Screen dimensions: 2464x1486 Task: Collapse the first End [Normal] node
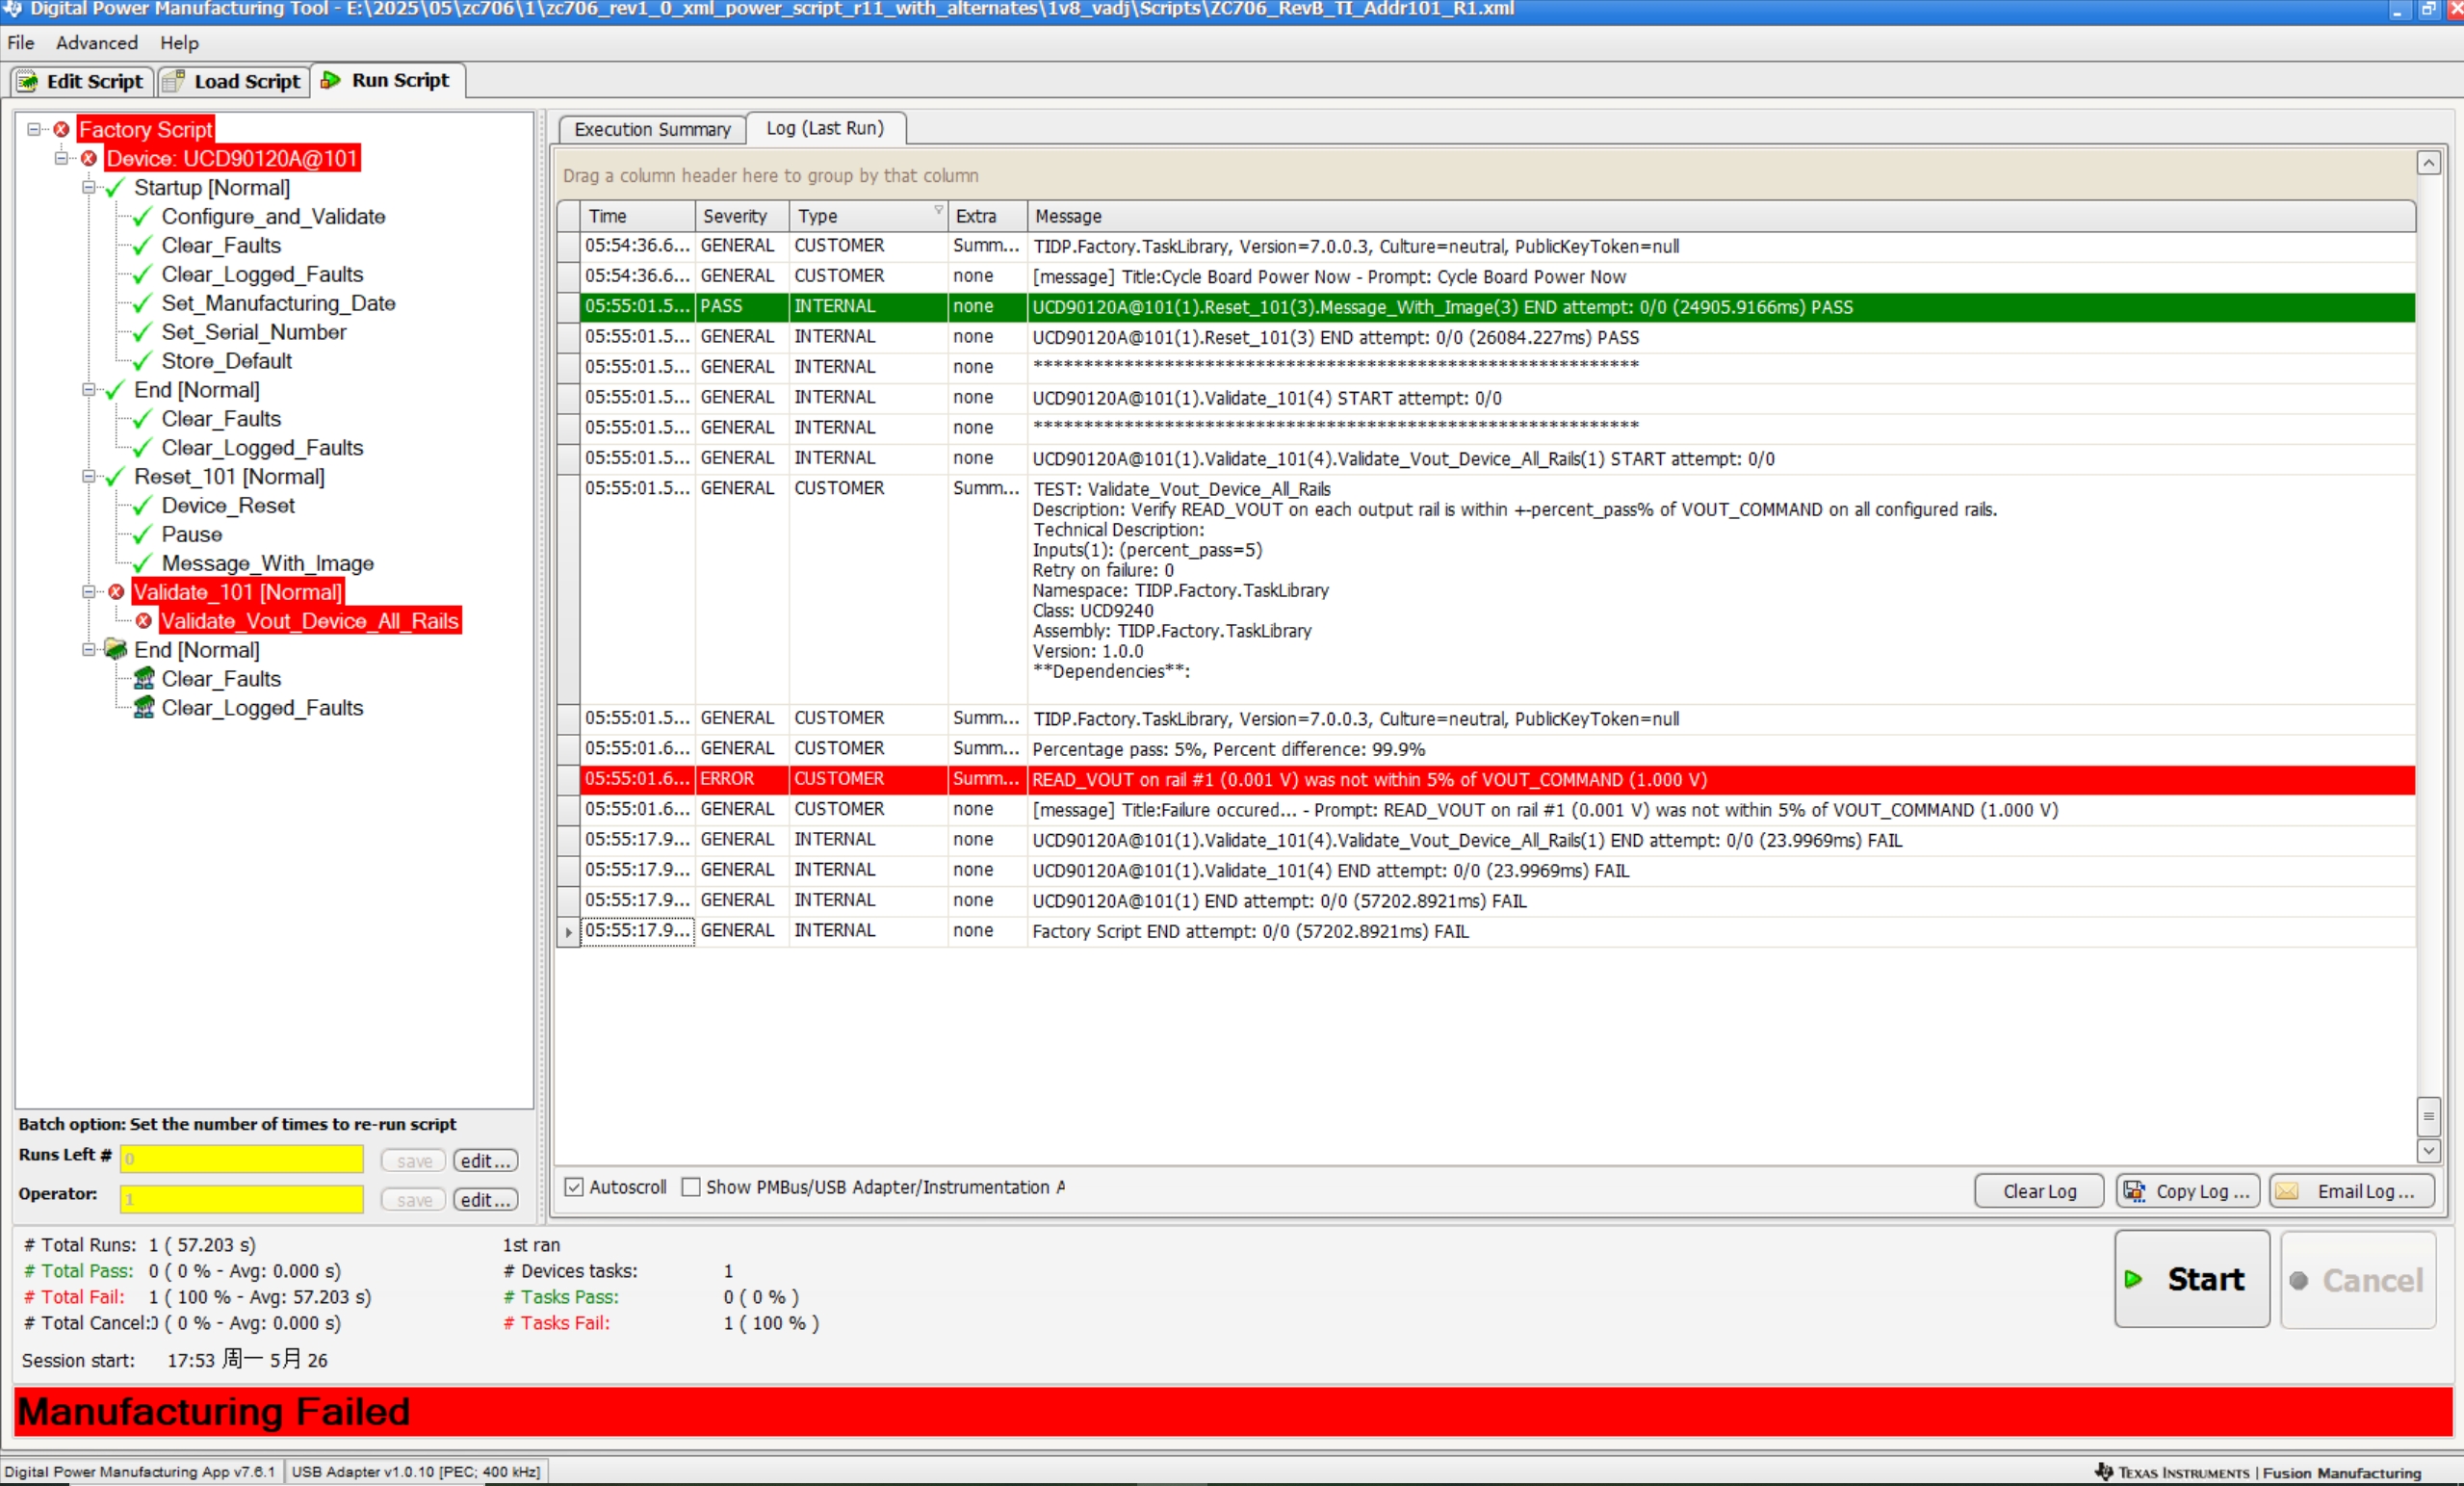click(x=88, y=390)
